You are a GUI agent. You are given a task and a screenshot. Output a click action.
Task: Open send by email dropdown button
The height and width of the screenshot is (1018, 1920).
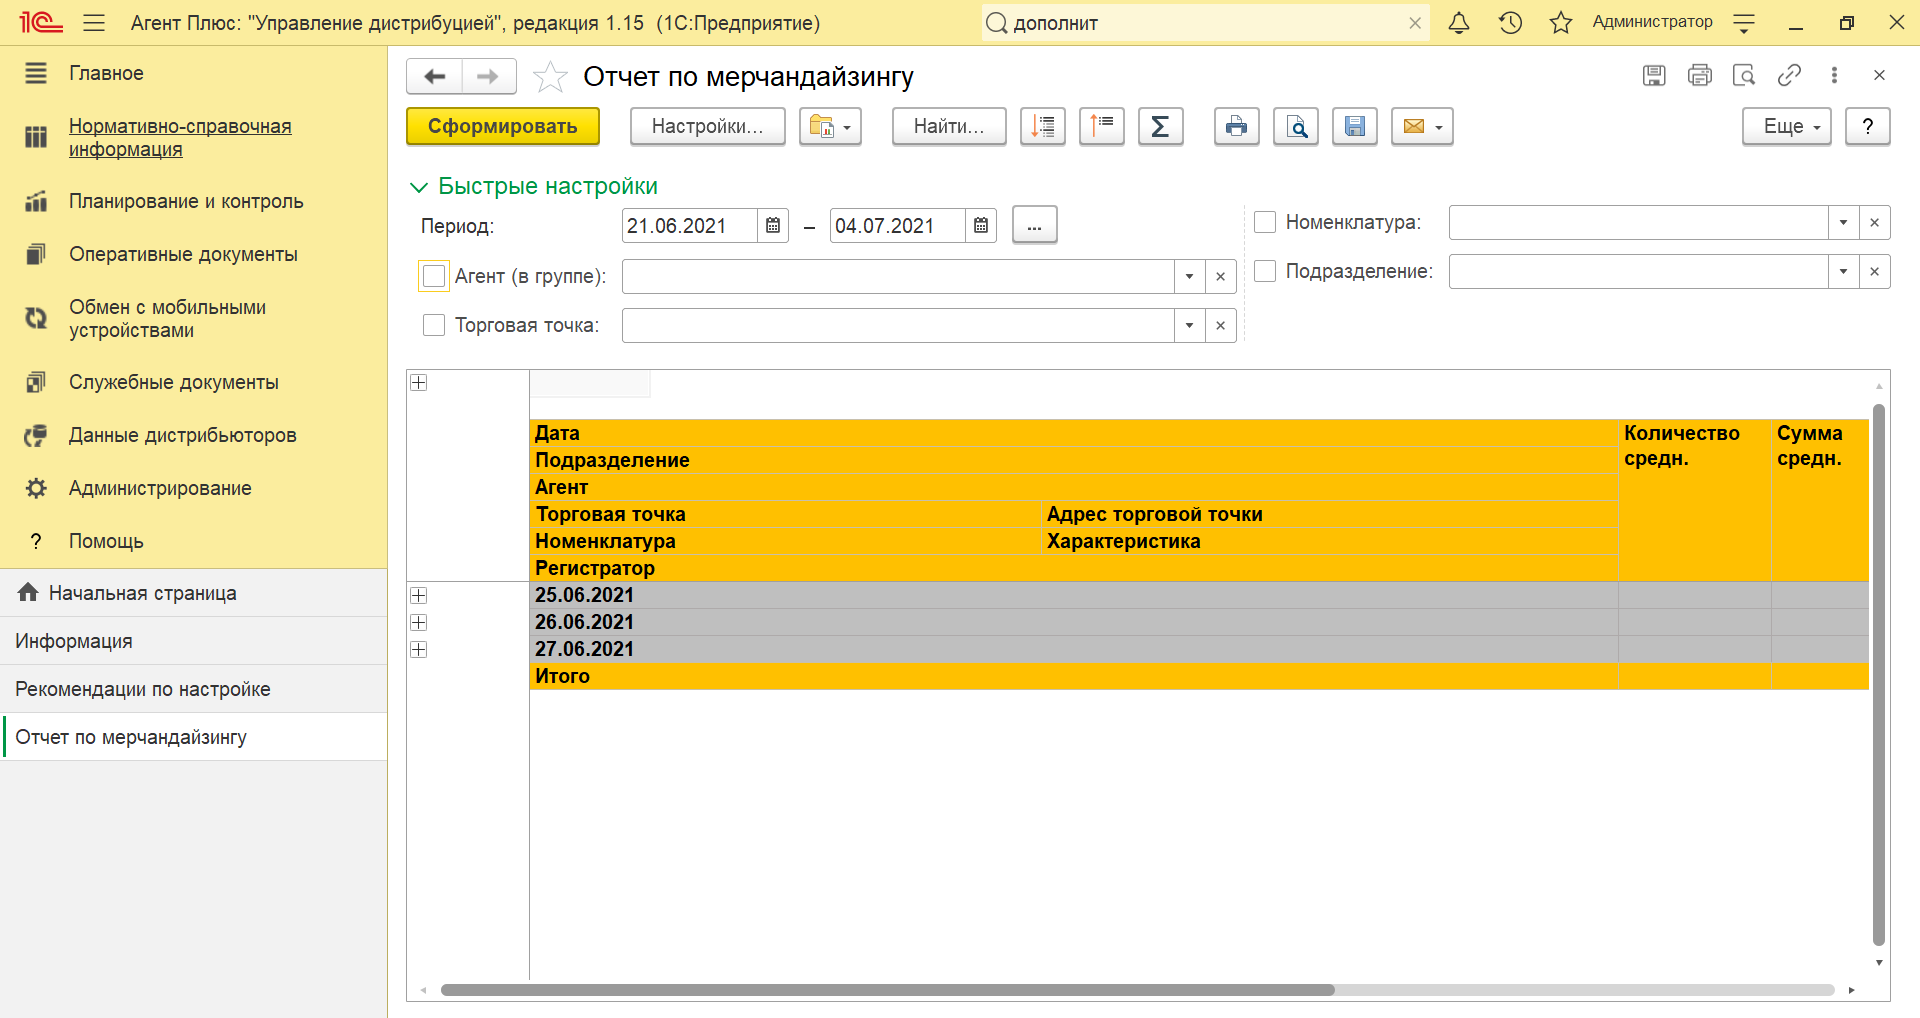click(1422, 127)
